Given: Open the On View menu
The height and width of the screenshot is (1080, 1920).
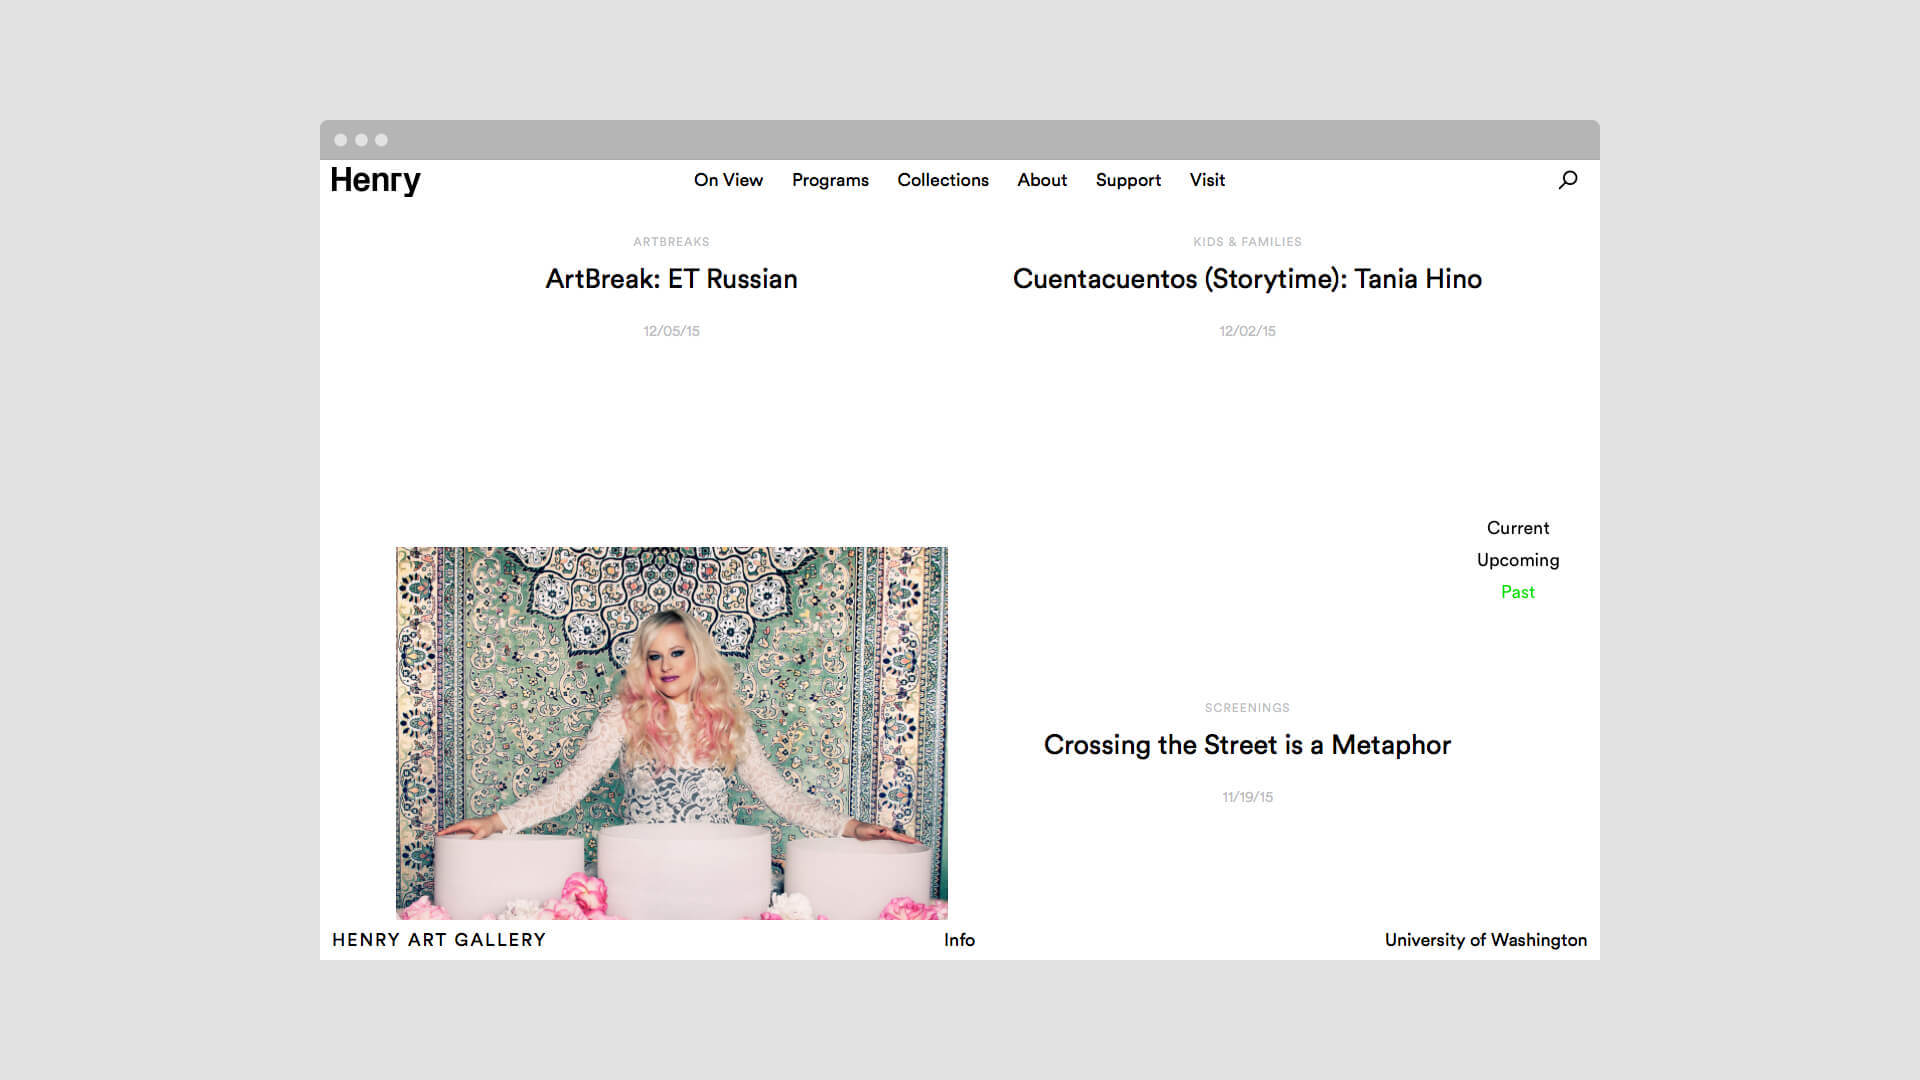Looking at the screenshot, I should click(728, 180).
